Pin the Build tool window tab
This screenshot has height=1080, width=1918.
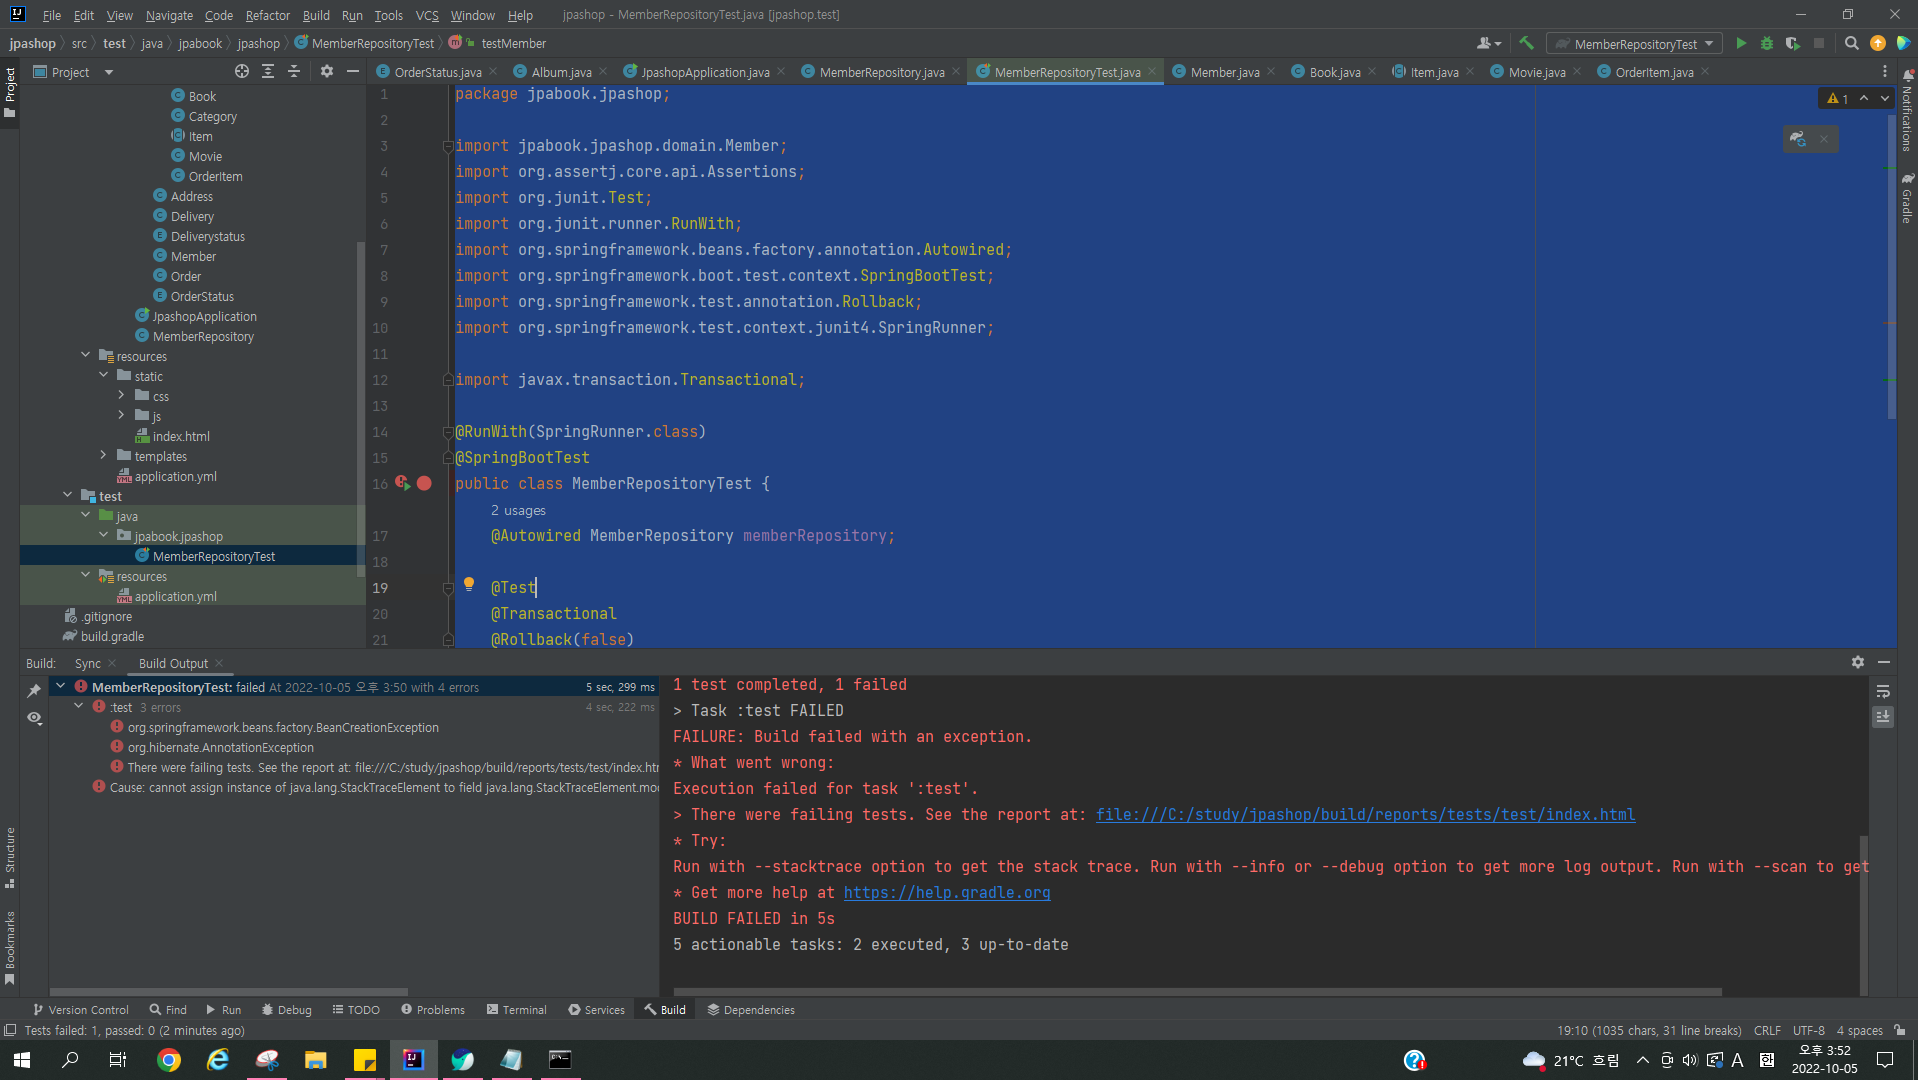point(34,691)
